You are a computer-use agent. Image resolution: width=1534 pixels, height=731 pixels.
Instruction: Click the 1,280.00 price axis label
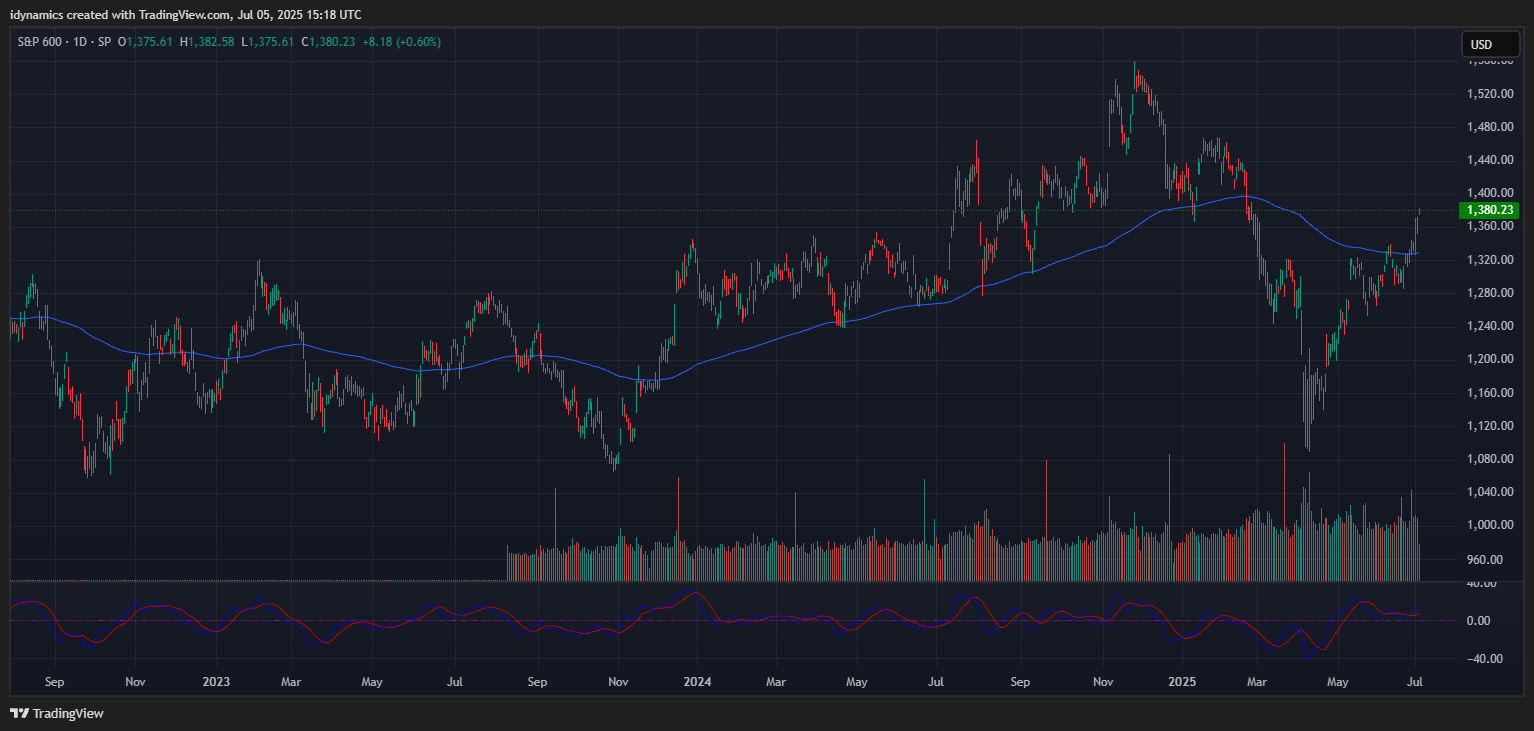click(1490, 293)
